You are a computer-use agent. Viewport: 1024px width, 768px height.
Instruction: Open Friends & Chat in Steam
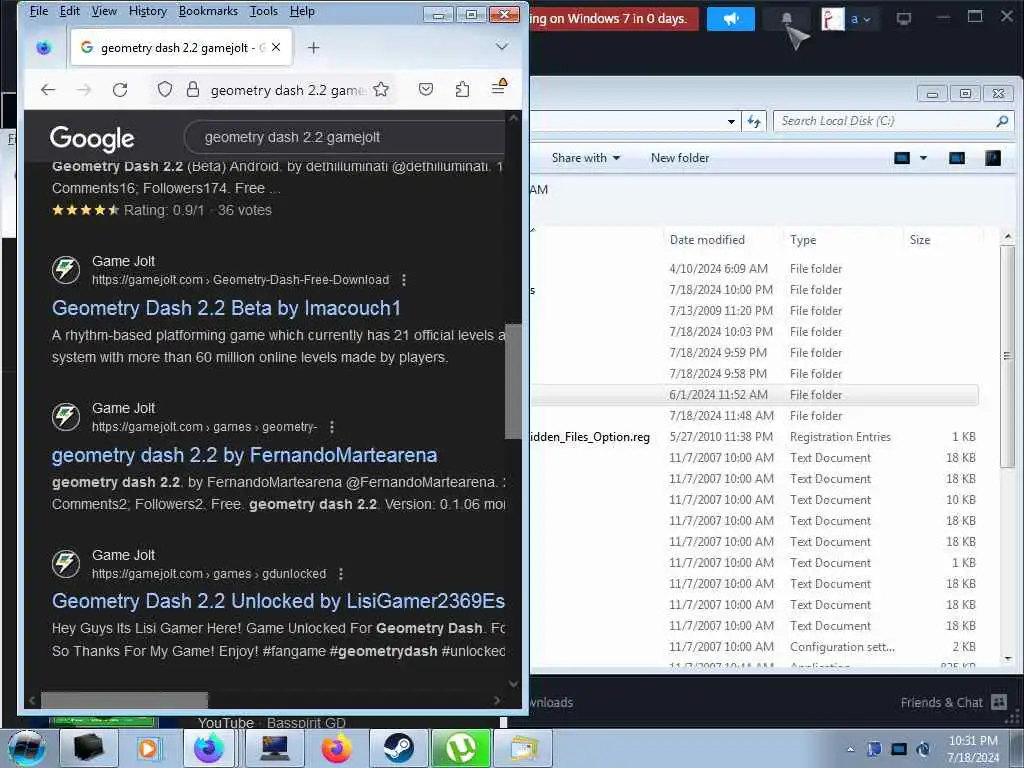point(953,703)
